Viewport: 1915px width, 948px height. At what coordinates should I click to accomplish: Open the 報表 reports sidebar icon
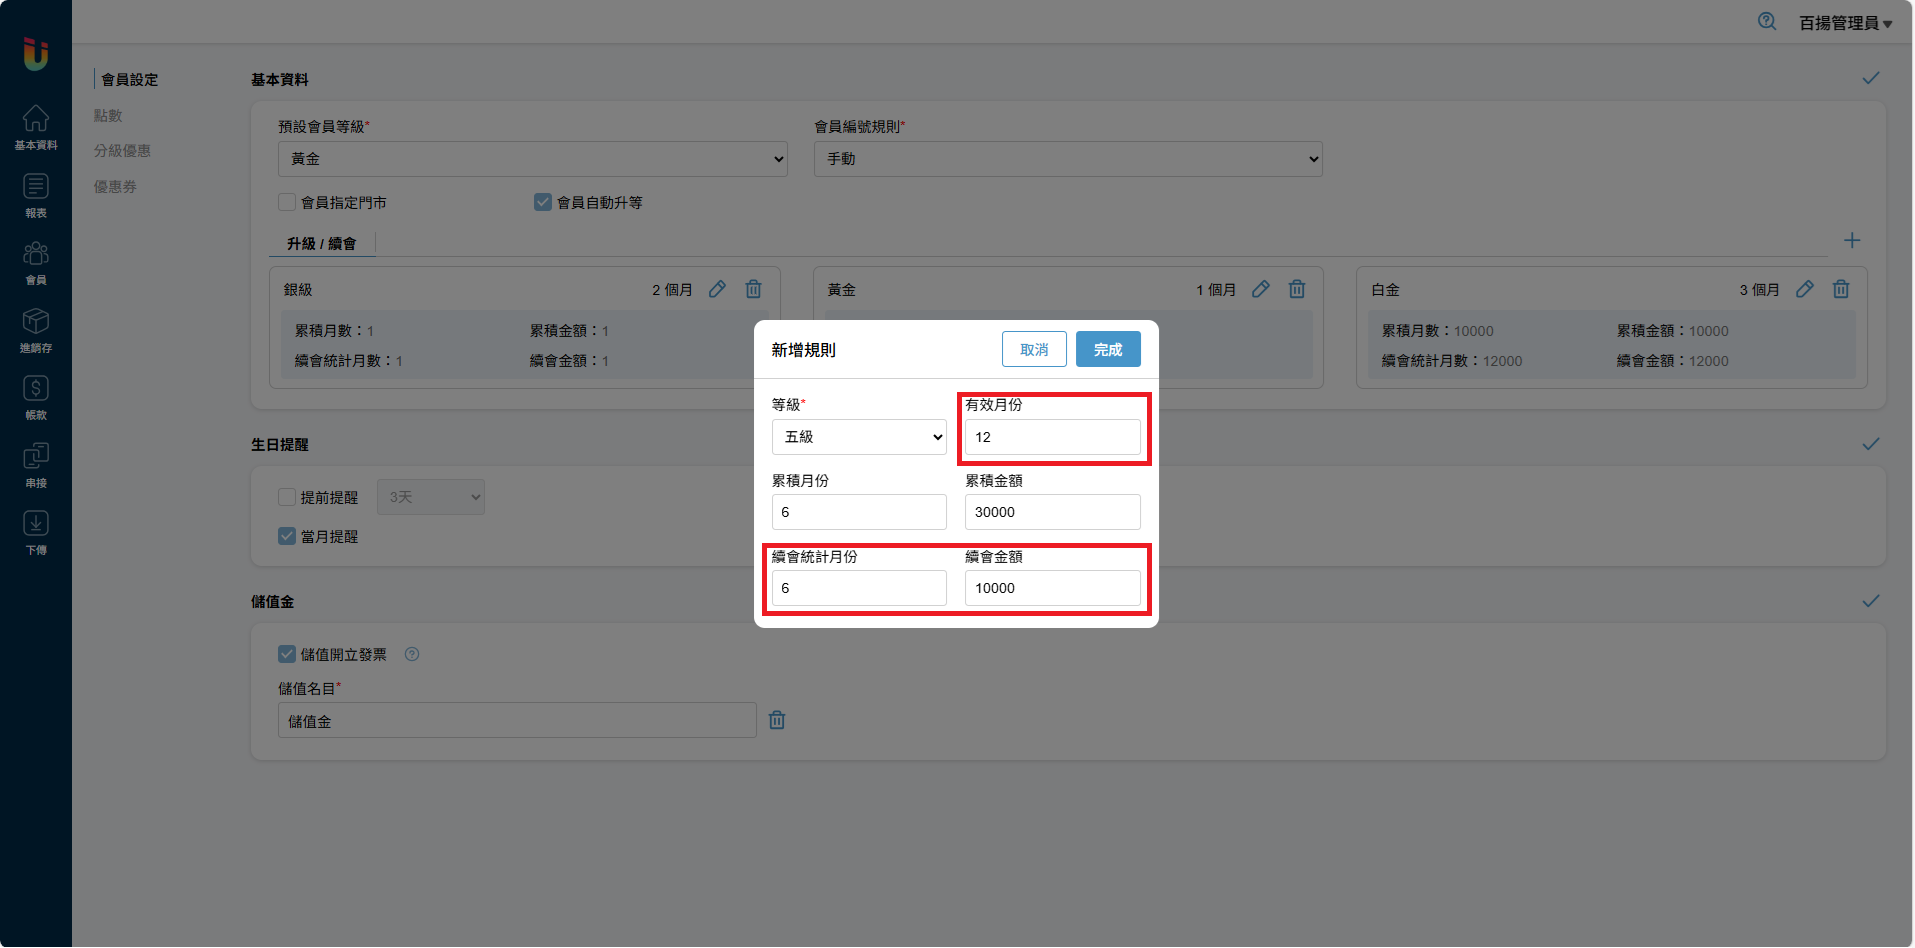[36, 195]
